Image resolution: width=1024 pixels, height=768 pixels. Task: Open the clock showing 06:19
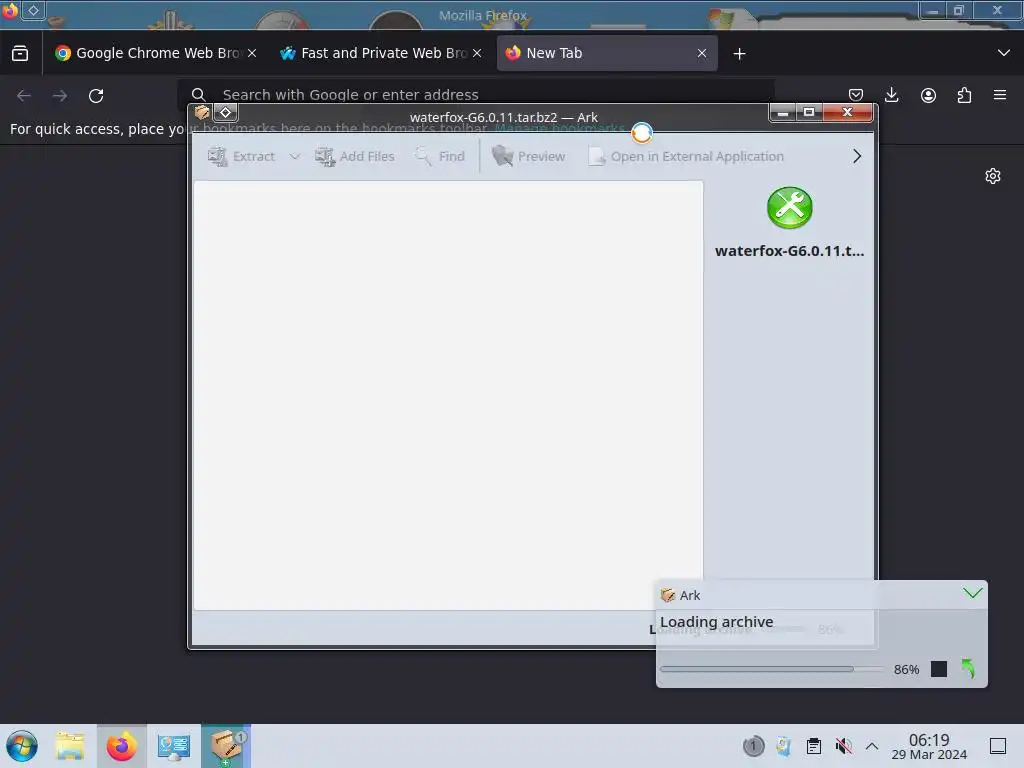pos(929,746)
